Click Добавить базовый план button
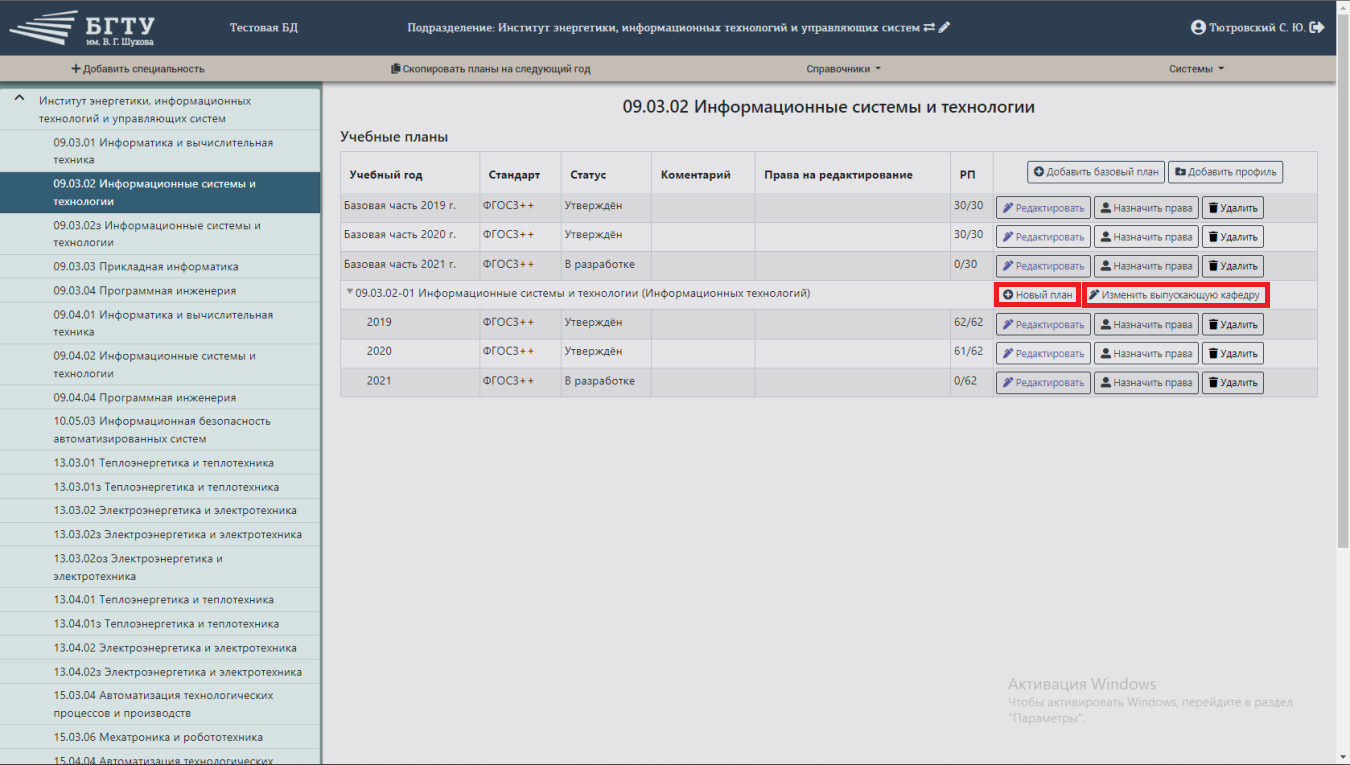The width and height of the screenshot is (1350, 765). tap(1096, 172)
